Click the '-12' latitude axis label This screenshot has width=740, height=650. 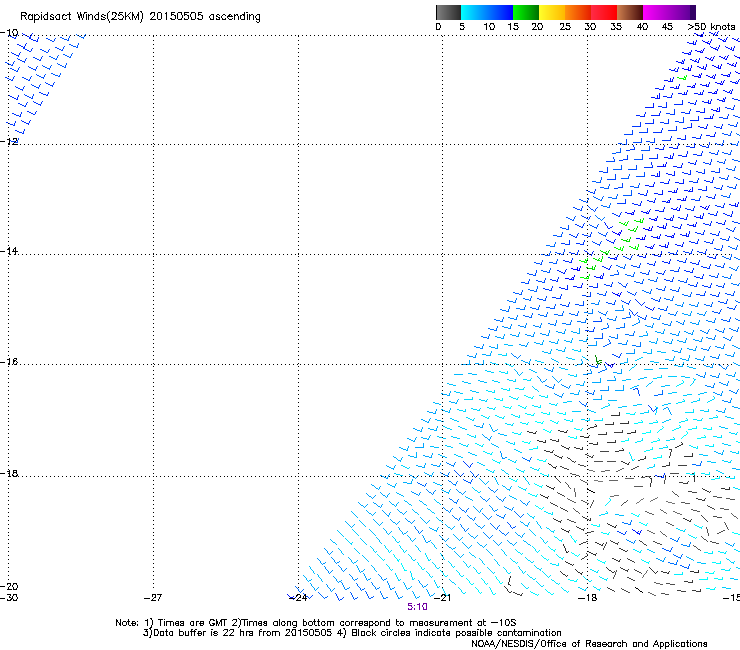(9, 141)
